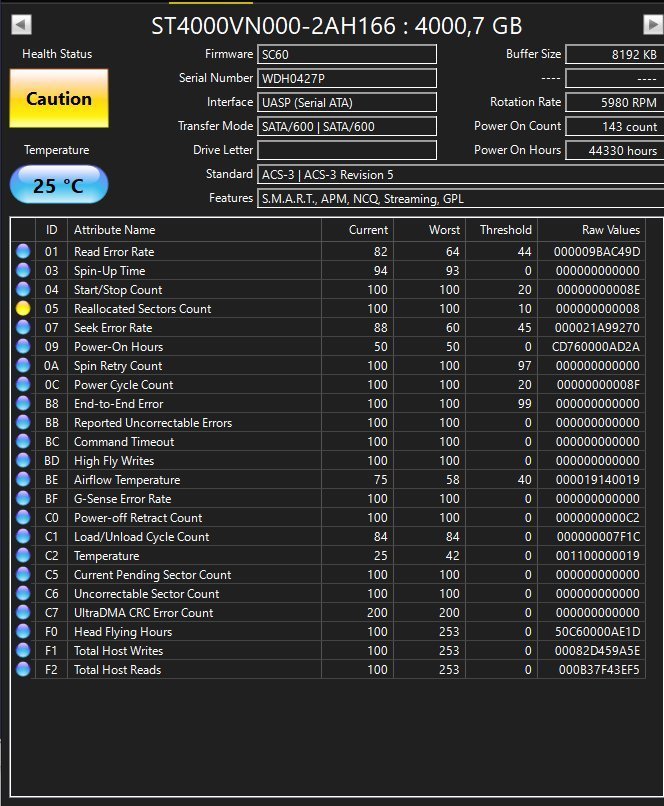Image resolution: width=664 pixels, height=806 pixels.
Task: Click the blue status dot for Read Error Rate
Action: pyautogui.click(x=23, y=252)
